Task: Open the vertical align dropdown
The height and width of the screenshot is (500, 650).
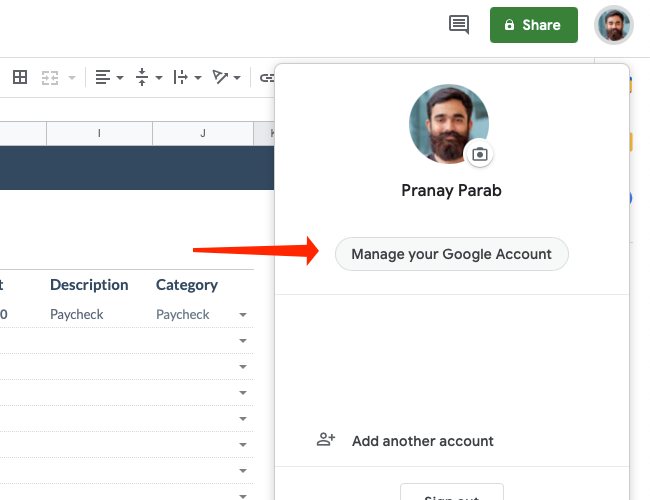Action: (x=148, y=77)
